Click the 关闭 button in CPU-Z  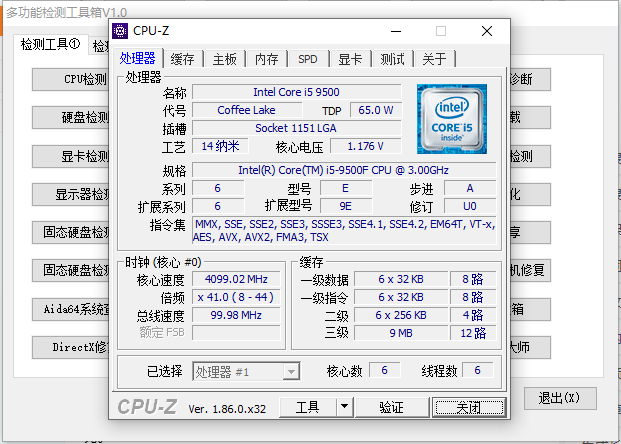[469, 407]
